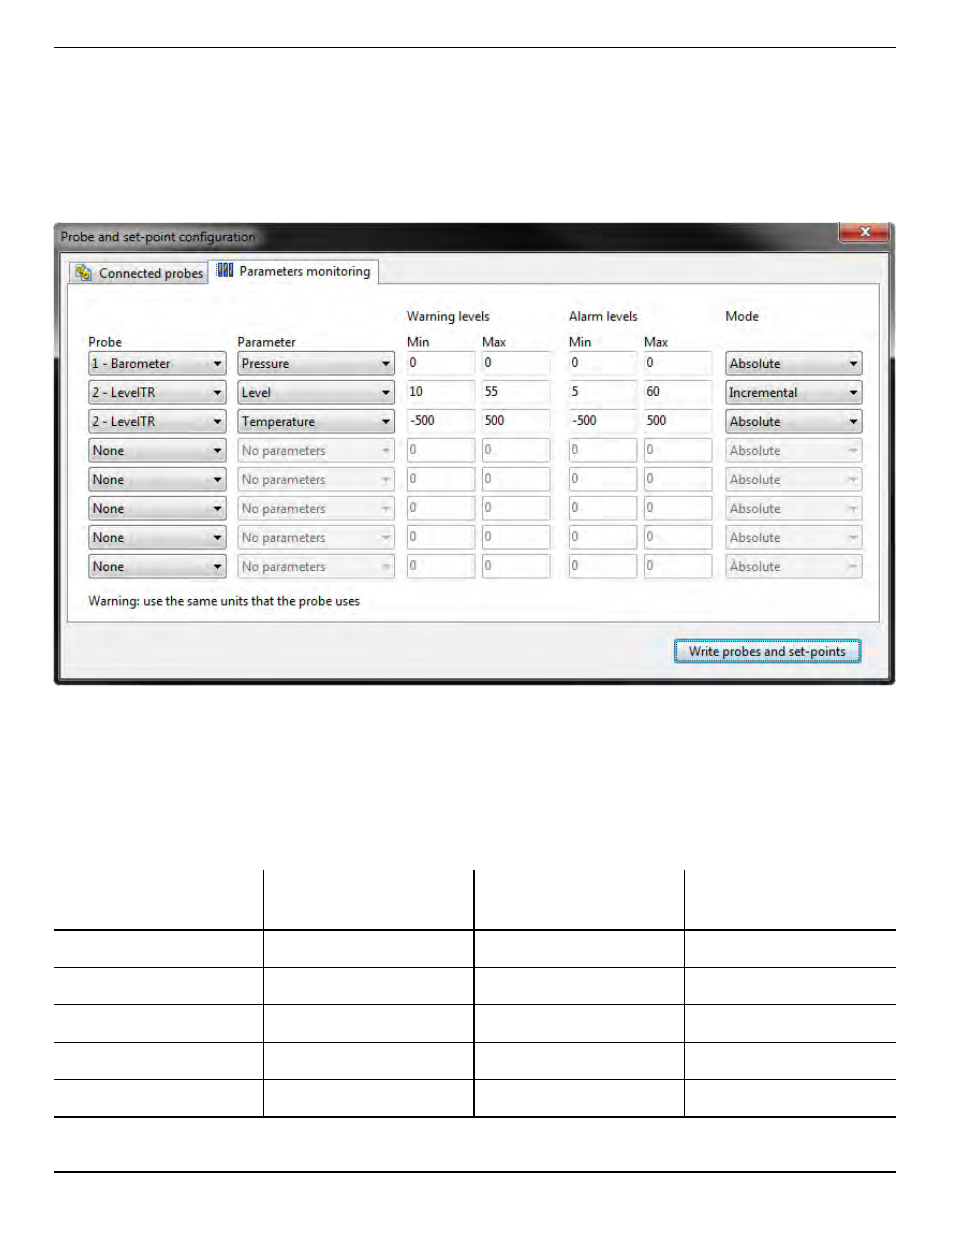This screenshot has width=954, height=1235.
Task: Open the 2 - LevelTR probe dropdown with Temperature parameter
Action: coord(157,422)
